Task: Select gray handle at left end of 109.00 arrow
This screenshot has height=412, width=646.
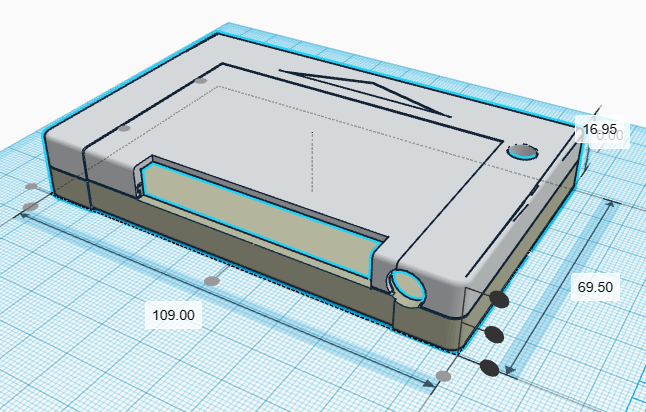Action: [30, 207]
